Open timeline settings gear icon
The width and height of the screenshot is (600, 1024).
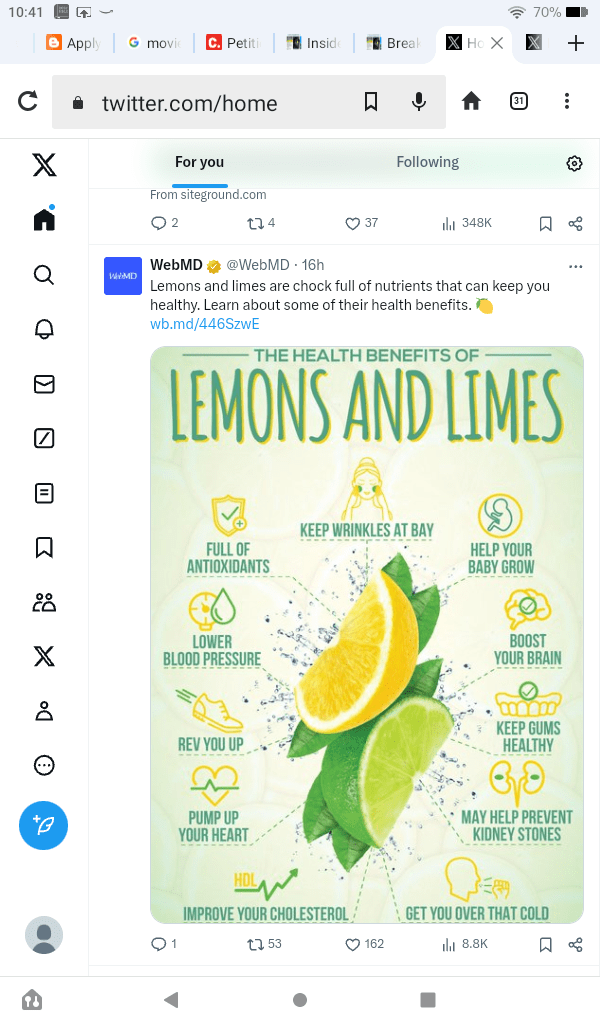(x=574, y=164)
